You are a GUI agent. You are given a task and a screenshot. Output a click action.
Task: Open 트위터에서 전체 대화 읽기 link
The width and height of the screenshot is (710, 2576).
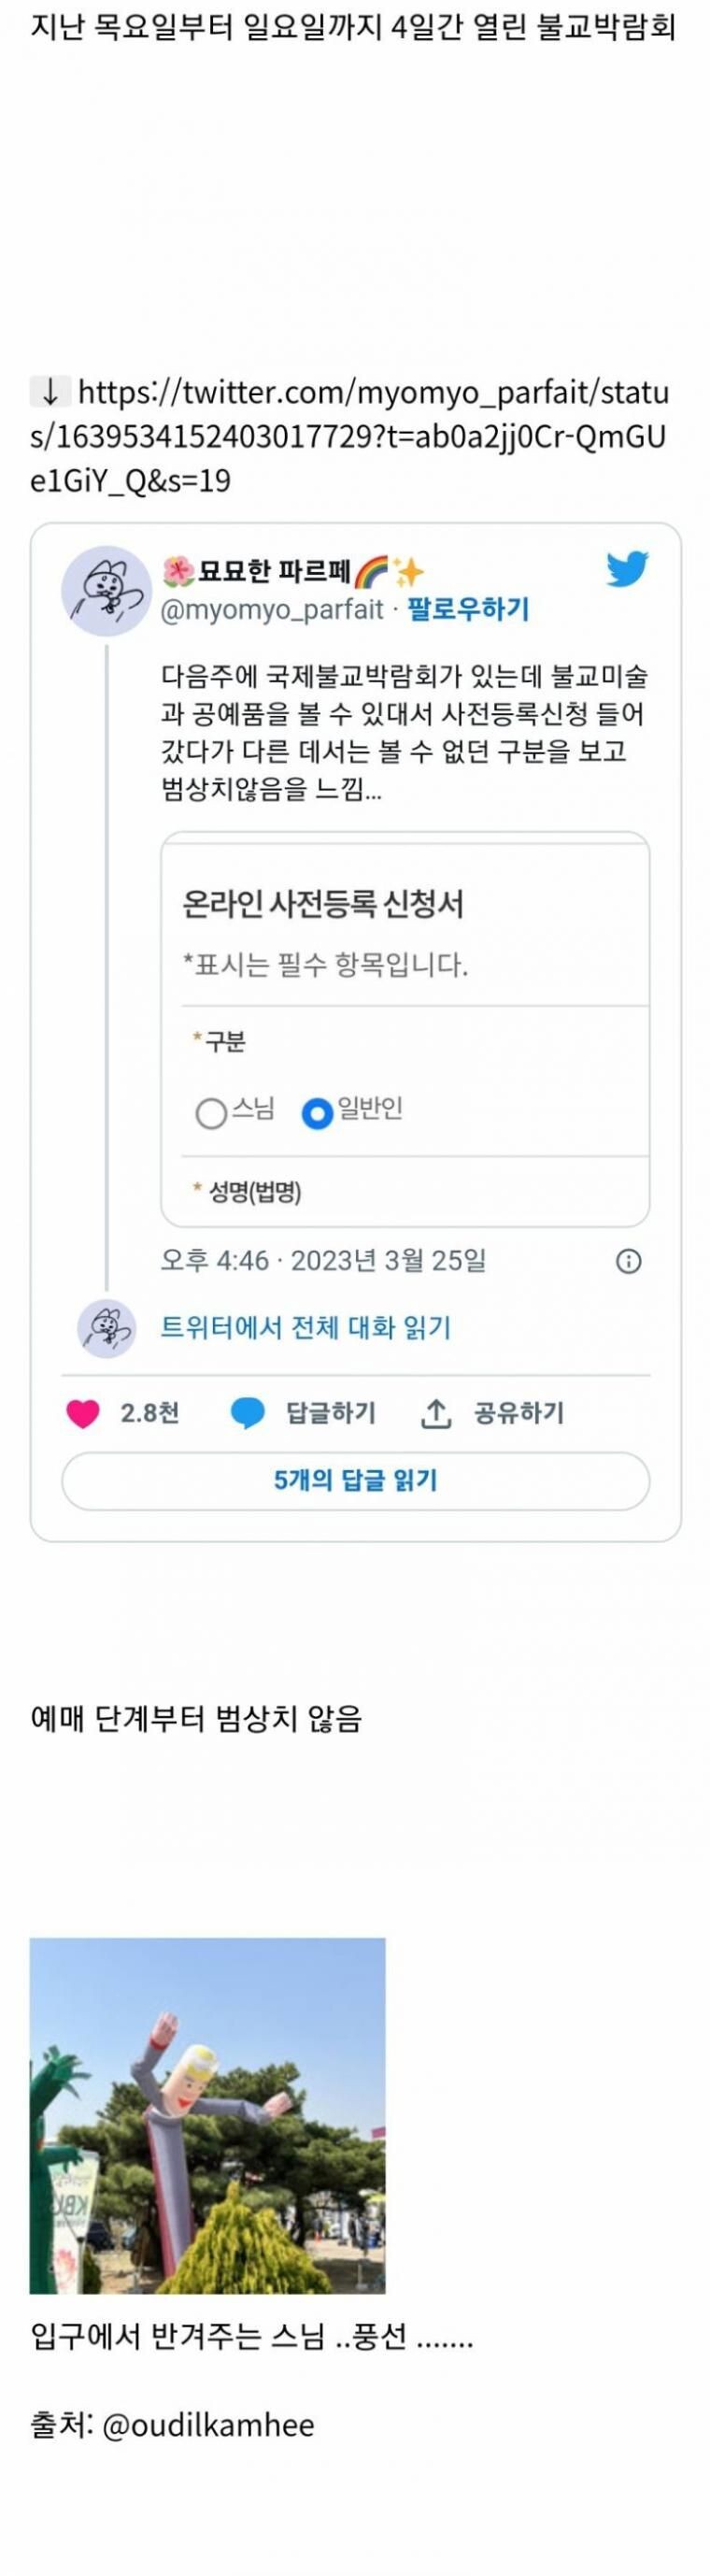point(306,1328)
